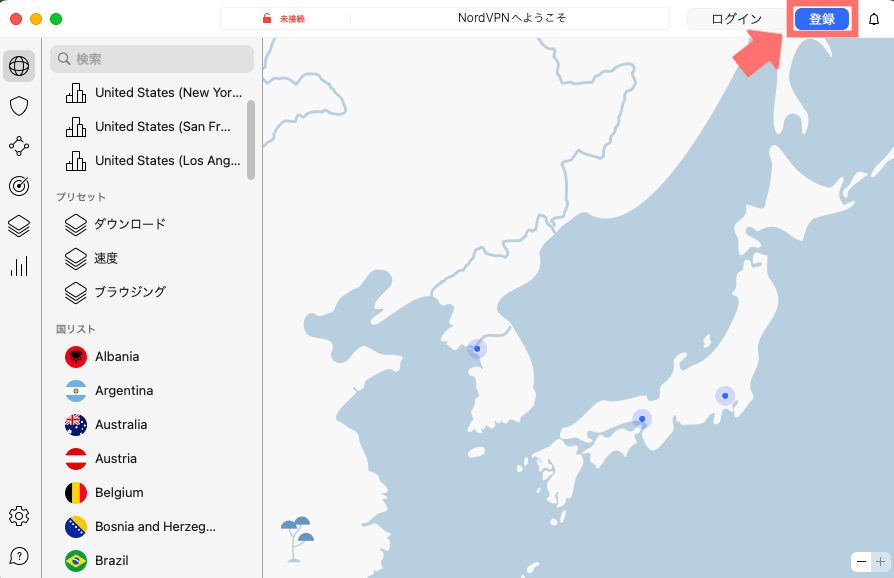Zoom in the map with plus button

(880, 561)
